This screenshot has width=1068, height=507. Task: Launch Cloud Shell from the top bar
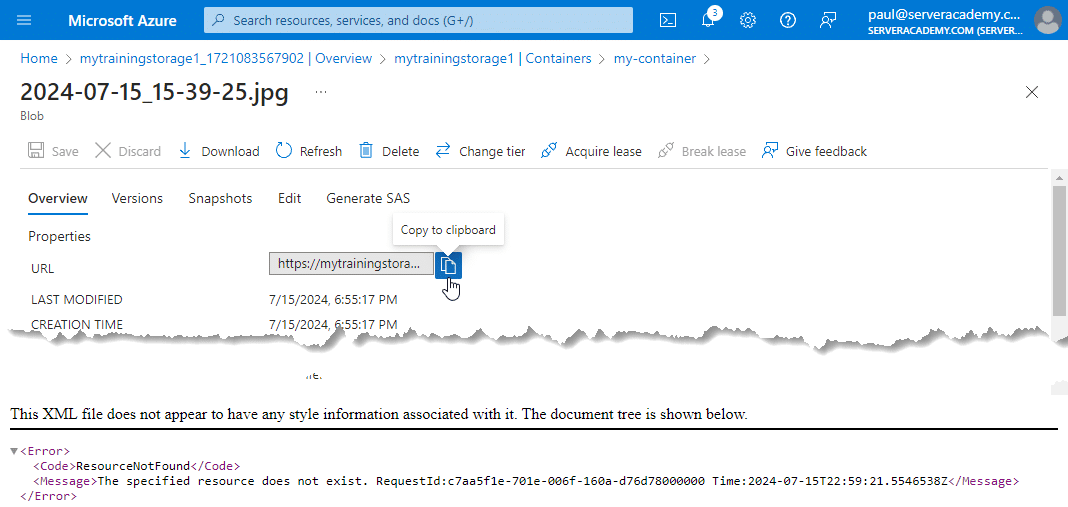point(668,20)
